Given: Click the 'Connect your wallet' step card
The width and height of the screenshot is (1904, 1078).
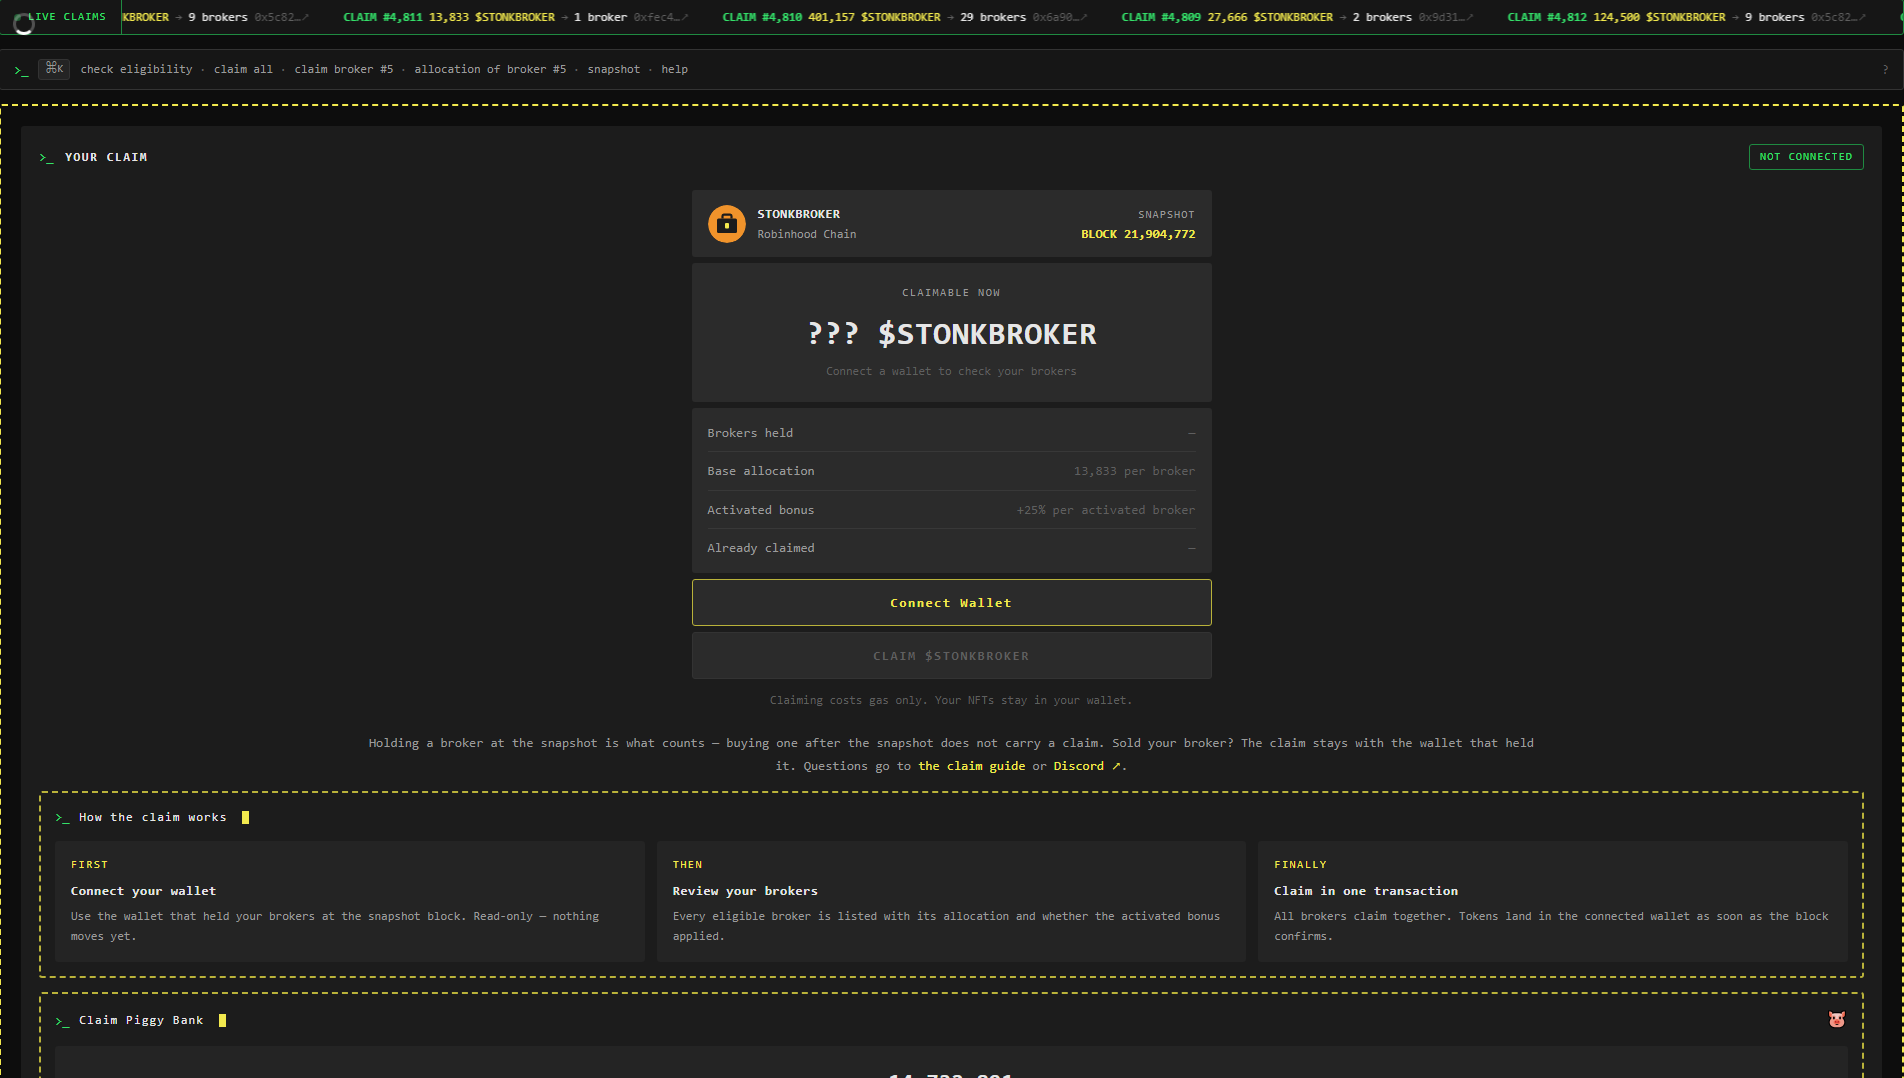Looking at the screenshot, I should point(350,901).
